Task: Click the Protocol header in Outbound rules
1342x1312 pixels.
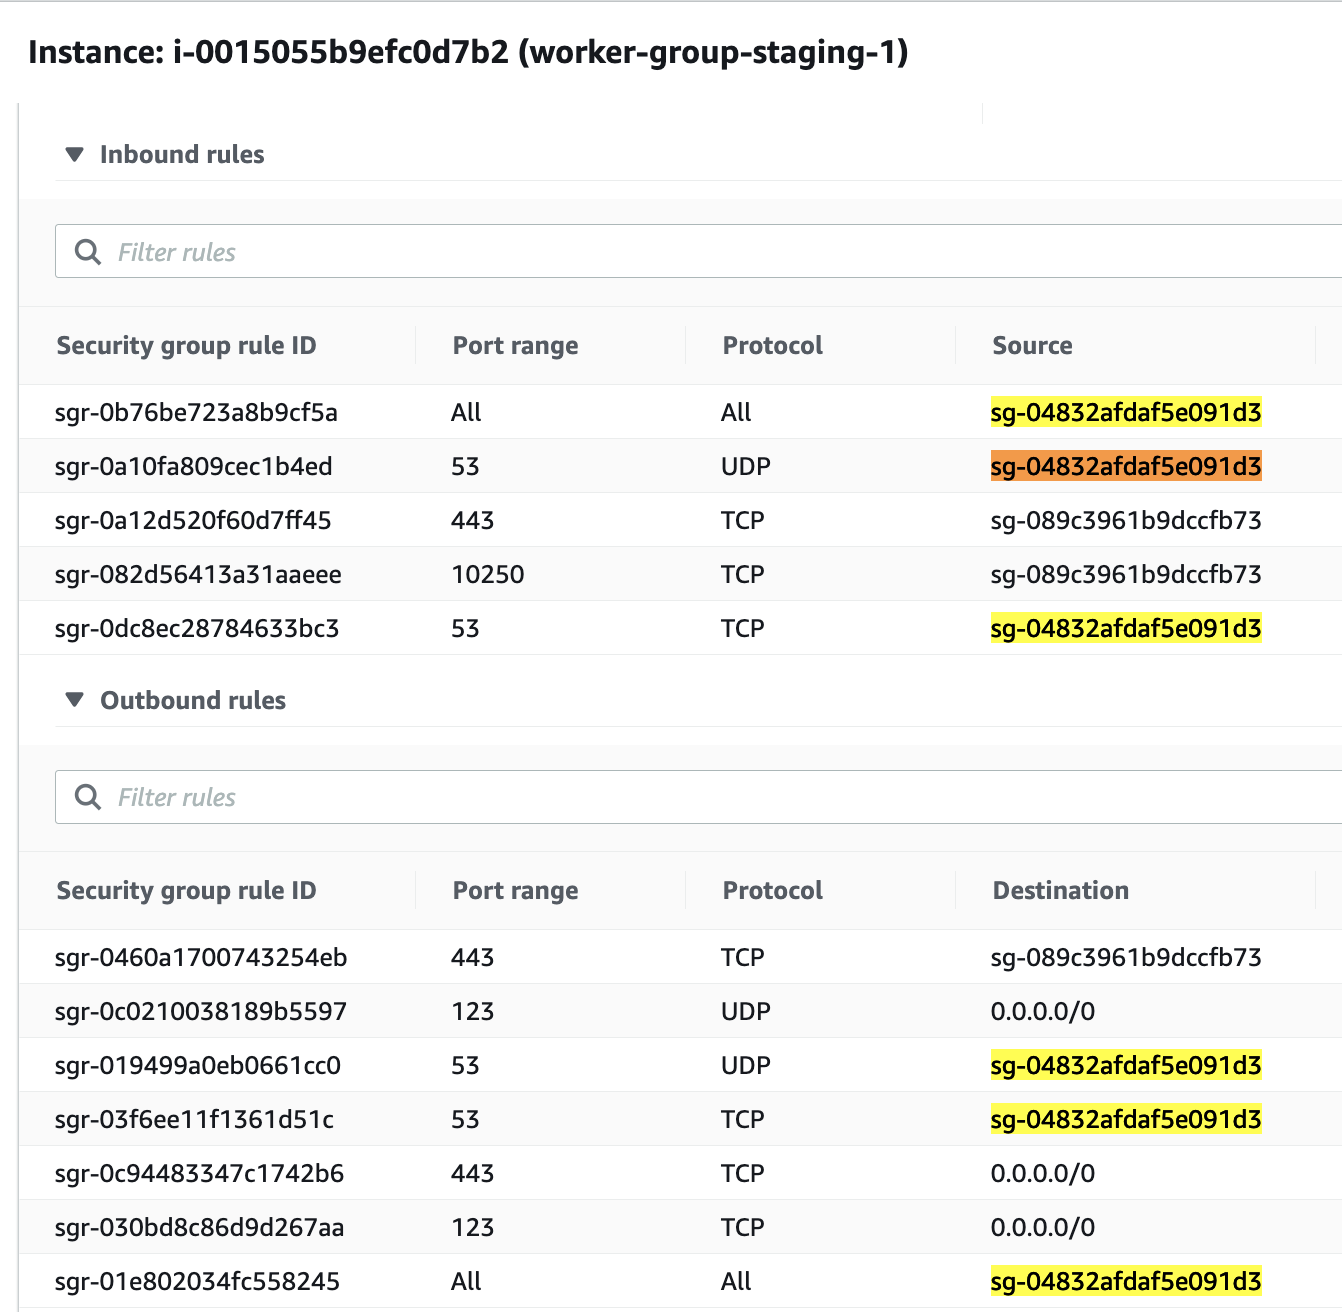Action: tap(772, 890)
